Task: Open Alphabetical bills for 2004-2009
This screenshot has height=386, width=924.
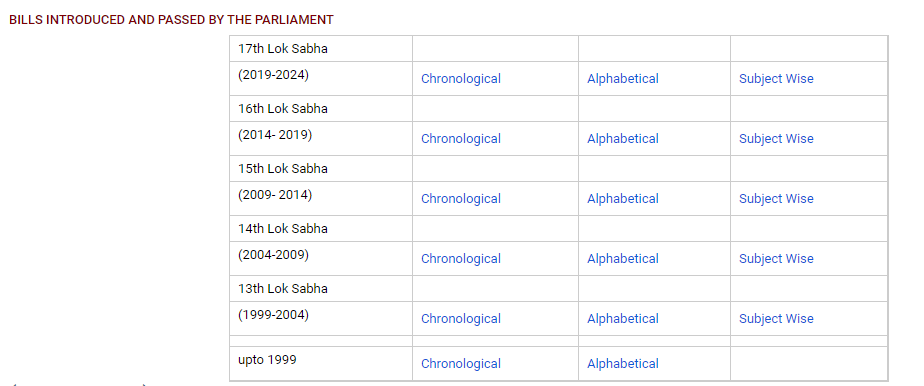Action: coord(623,259)
